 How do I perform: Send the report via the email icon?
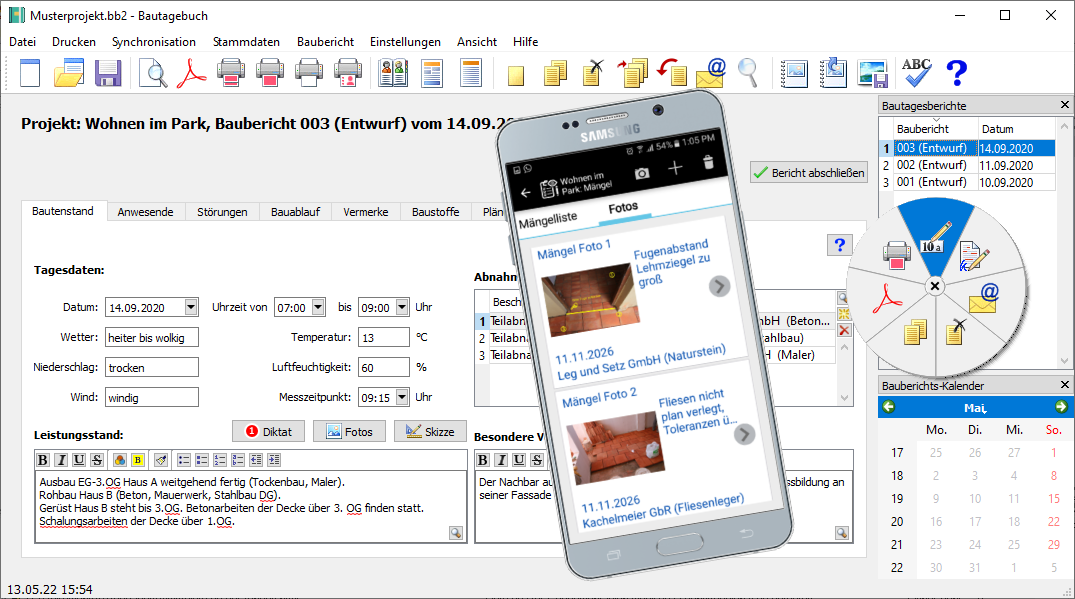pos(710,72)
